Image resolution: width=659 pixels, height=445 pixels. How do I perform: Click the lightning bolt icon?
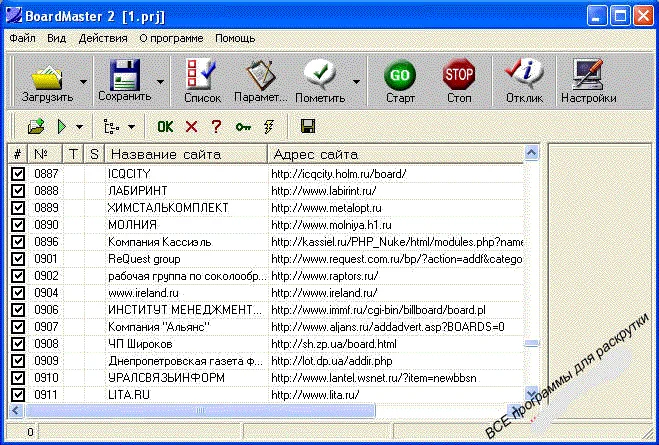pos(269,126)
